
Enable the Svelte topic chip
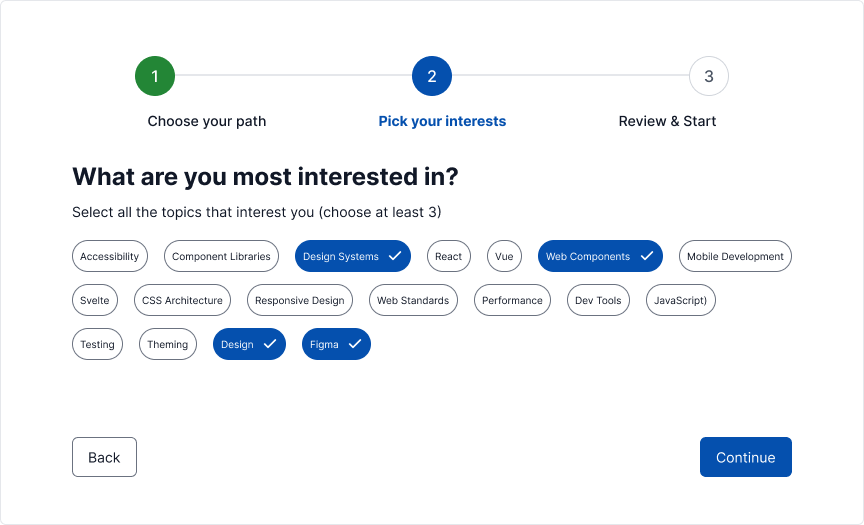(x=95, y=300)
